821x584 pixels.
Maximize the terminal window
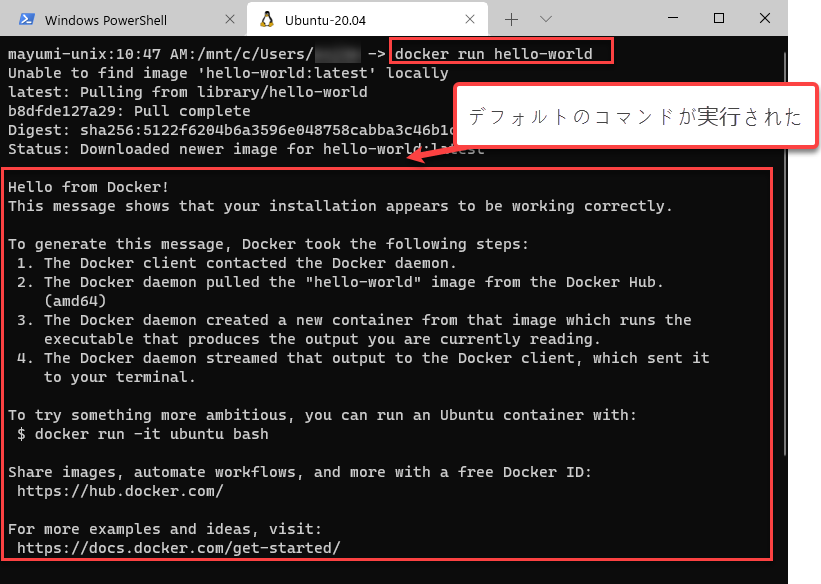(719, 18)
